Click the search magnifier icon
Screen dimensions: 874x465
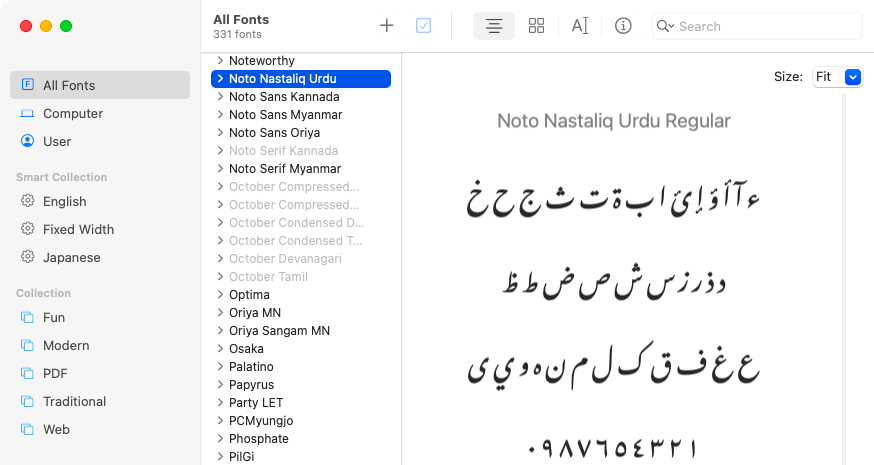pyautogui.click(x=666, y=26)
